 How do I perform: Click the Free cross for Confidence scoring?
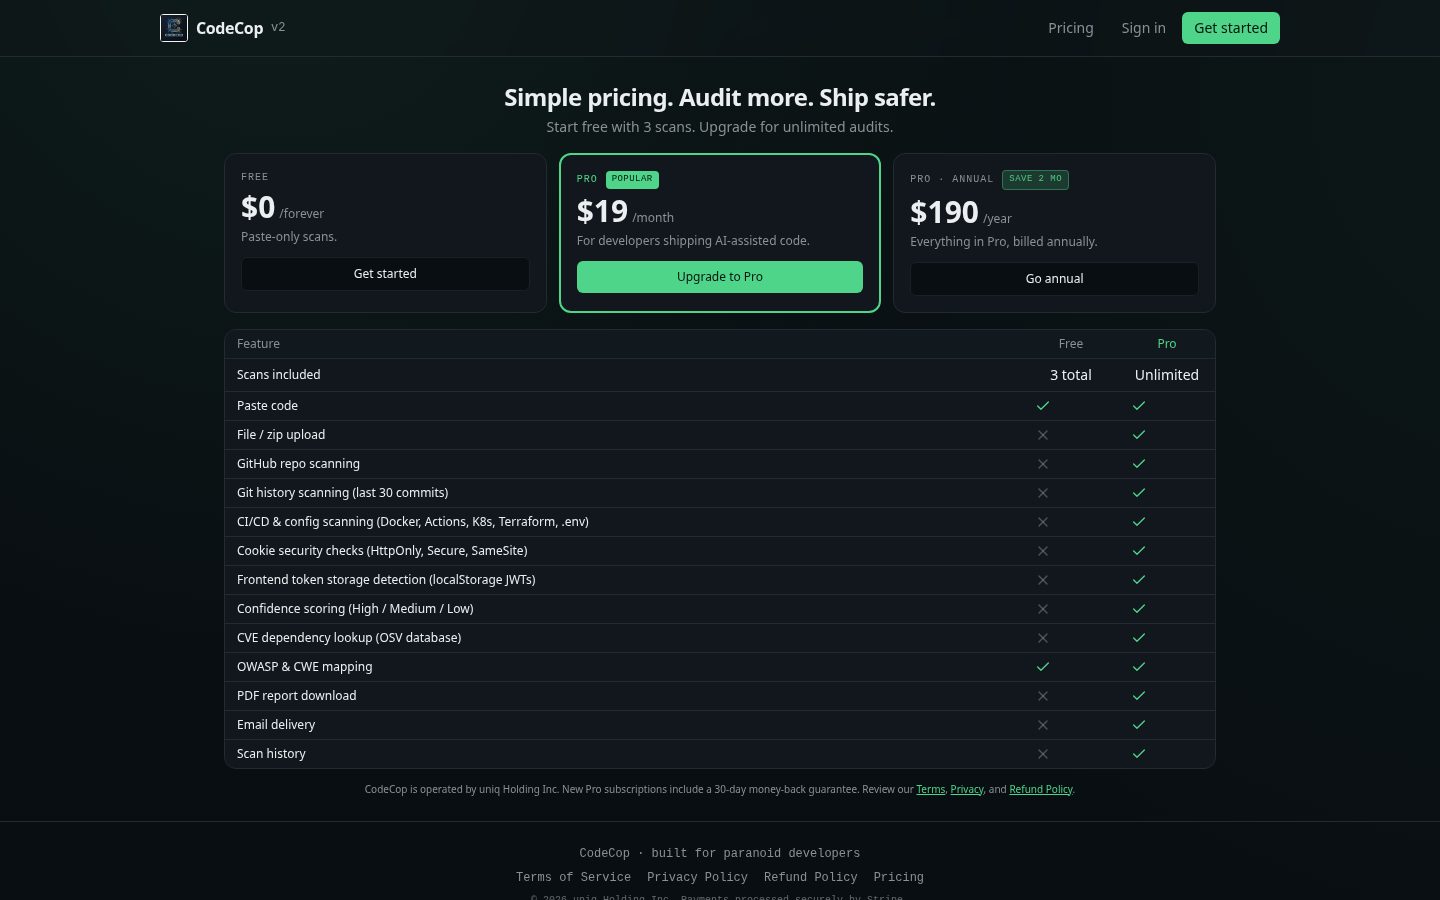point(1043,609)
